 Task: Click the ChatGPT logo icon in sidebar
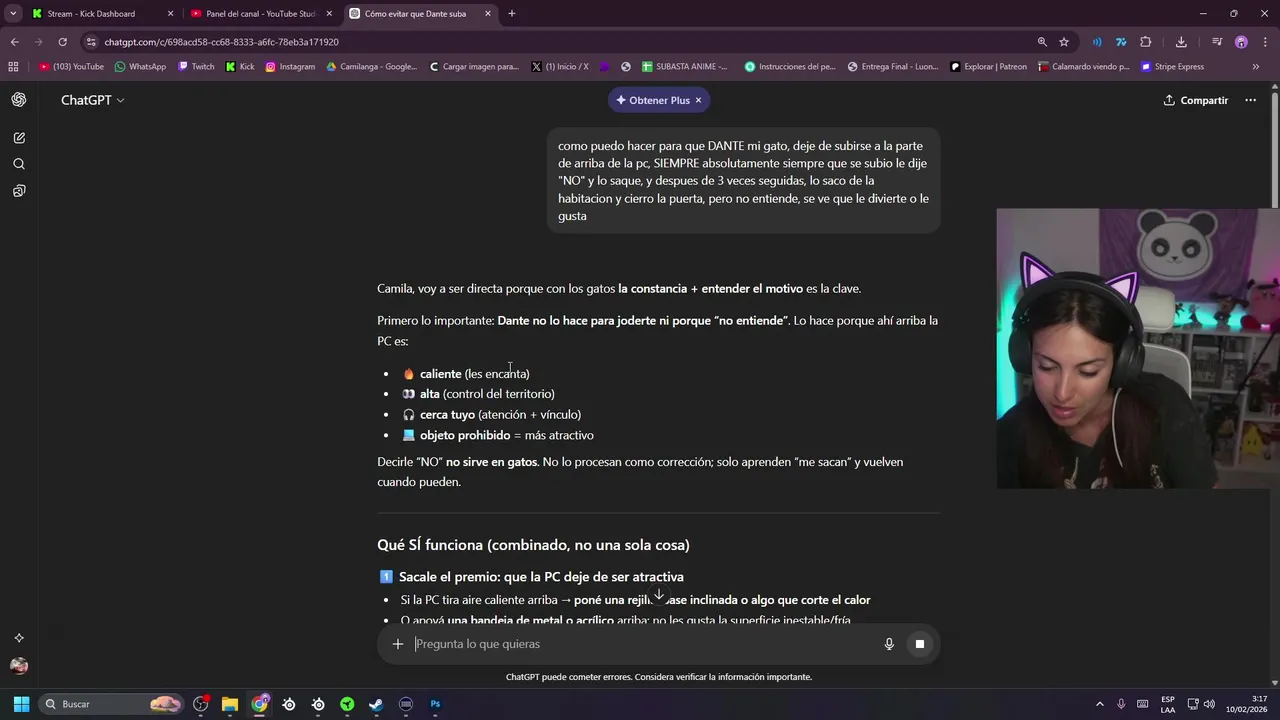coord(19,100)
